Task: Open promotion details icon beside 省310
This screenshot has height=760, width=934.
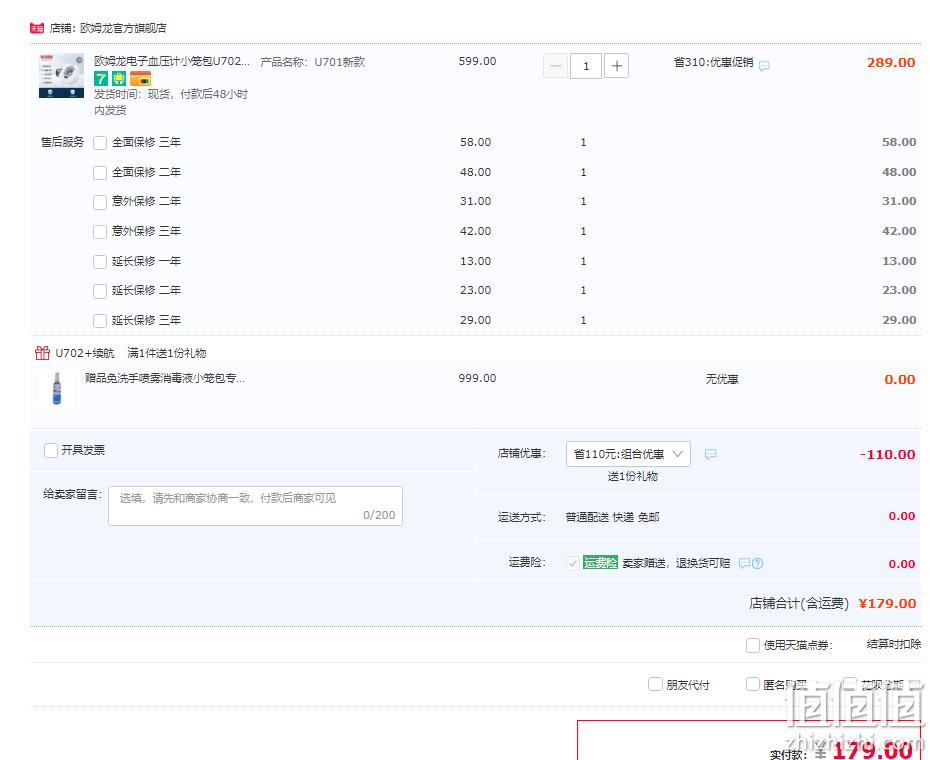Action: pyautogui.click(x=764, y=66)
